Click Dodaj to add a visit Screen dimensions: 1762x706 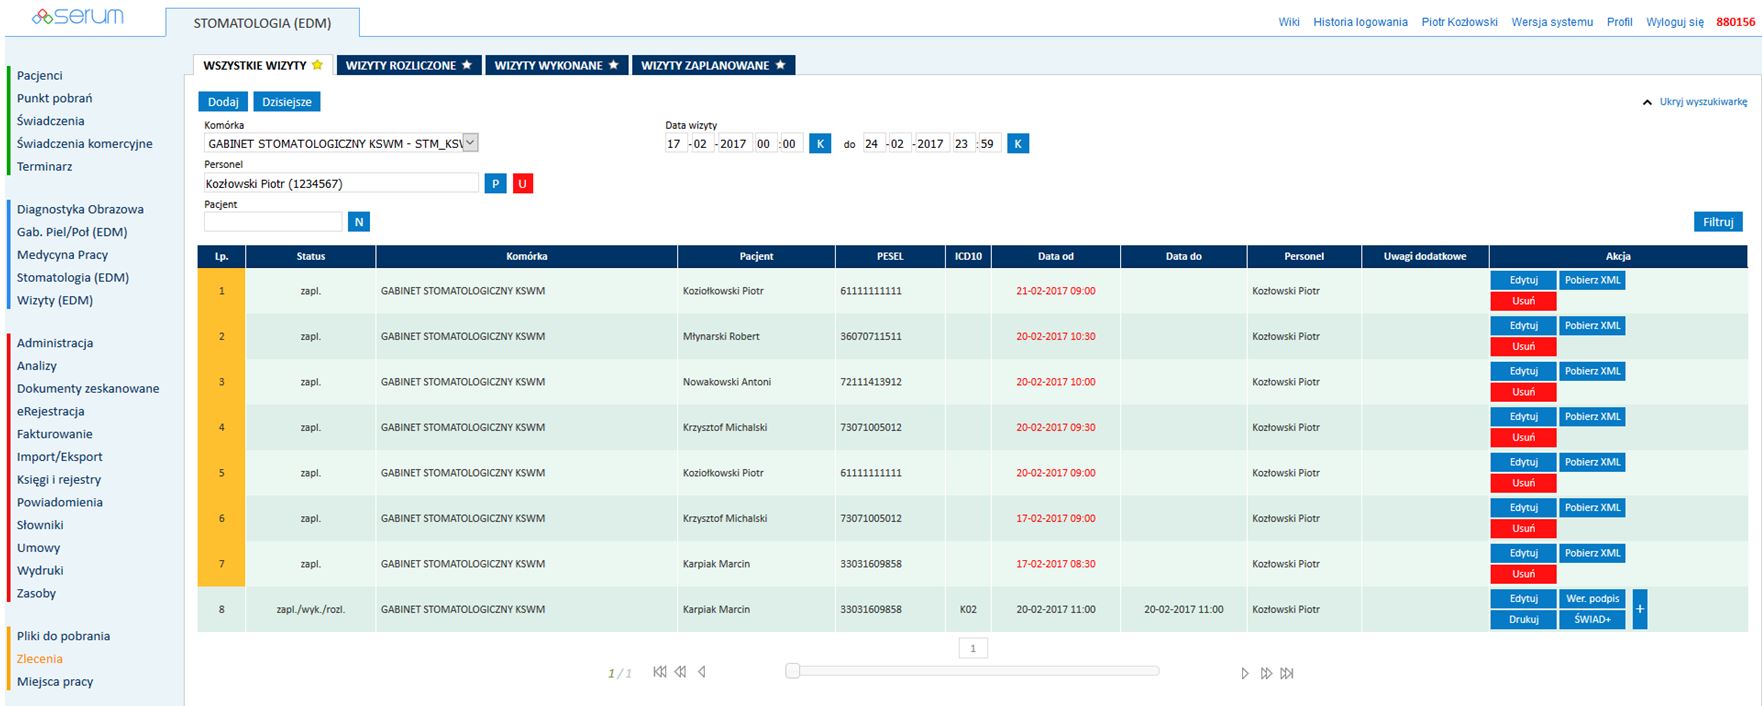223,102
